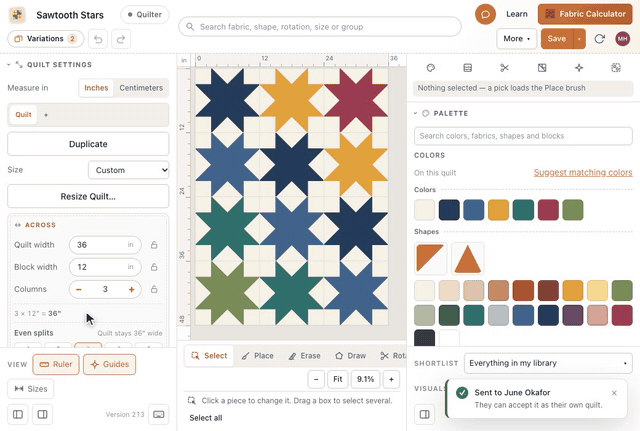This screenshot has width=640, height=431.
Task: Open the chat bubble comments button
Action: tap(485, 14)
